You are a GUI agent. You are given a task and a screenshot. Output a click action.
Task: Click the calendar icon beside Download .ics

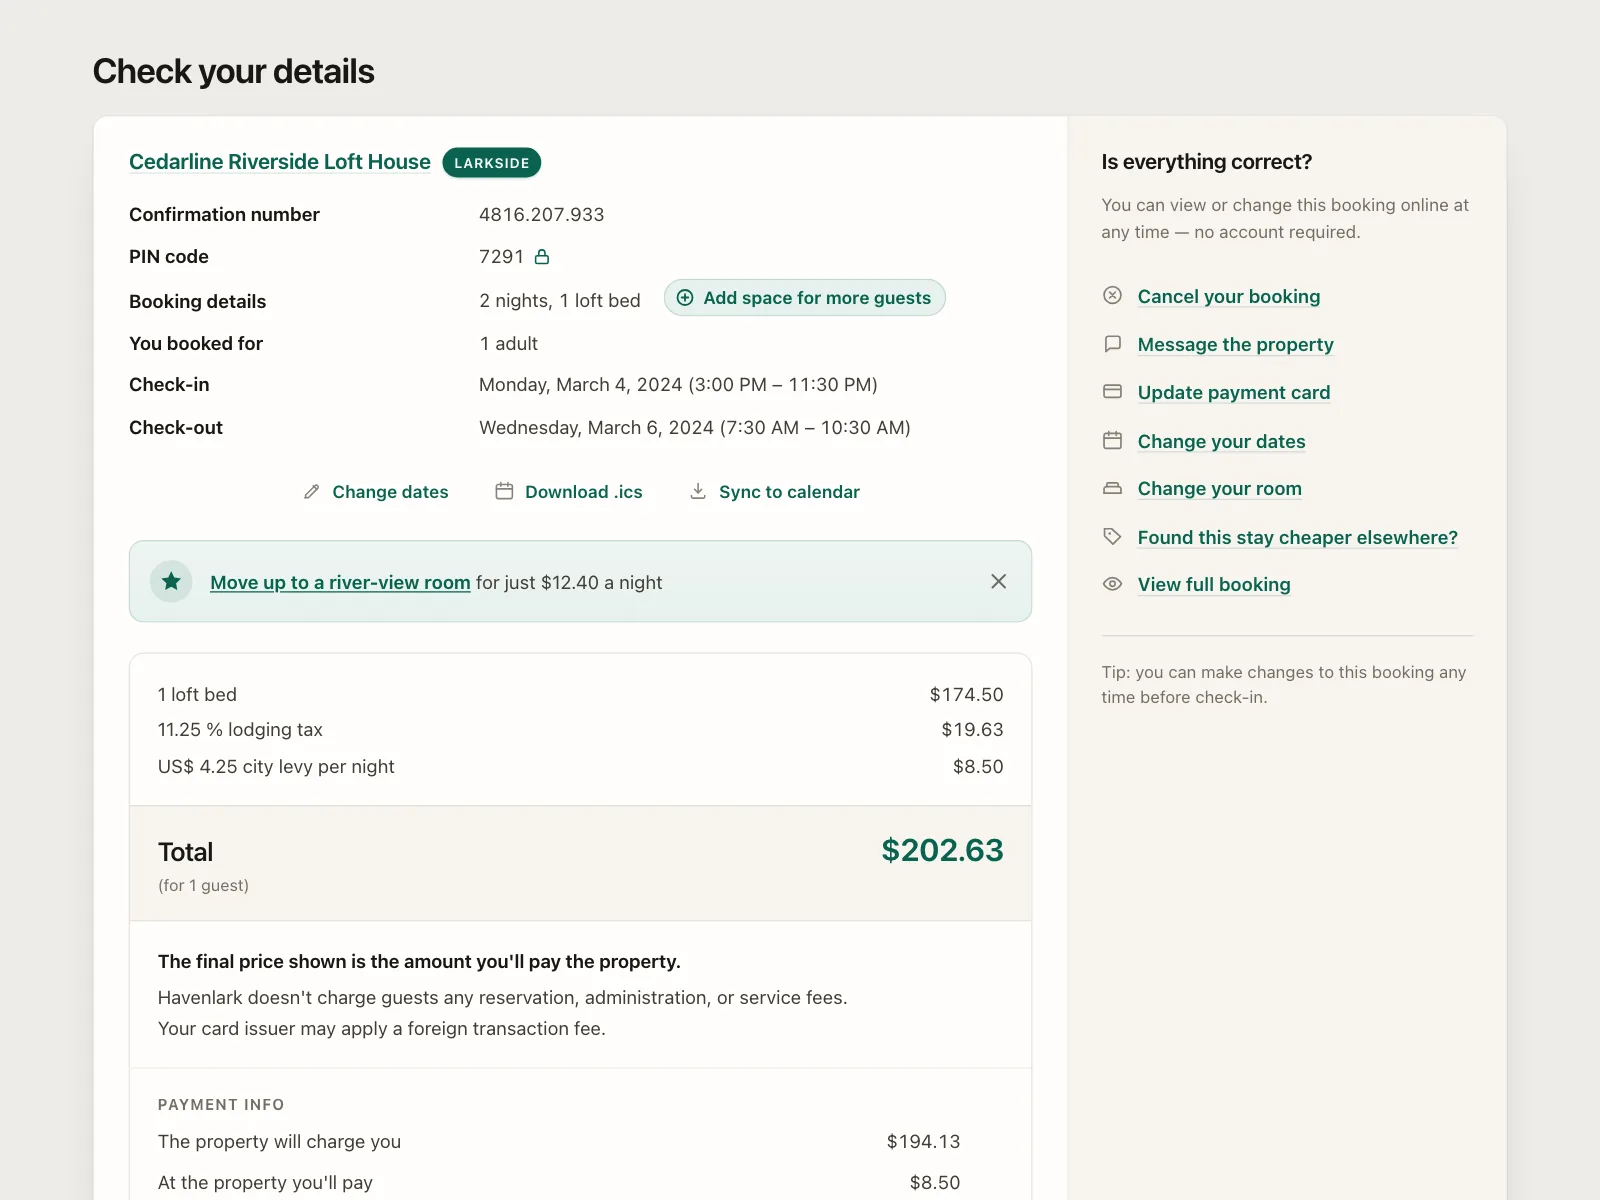504,491
